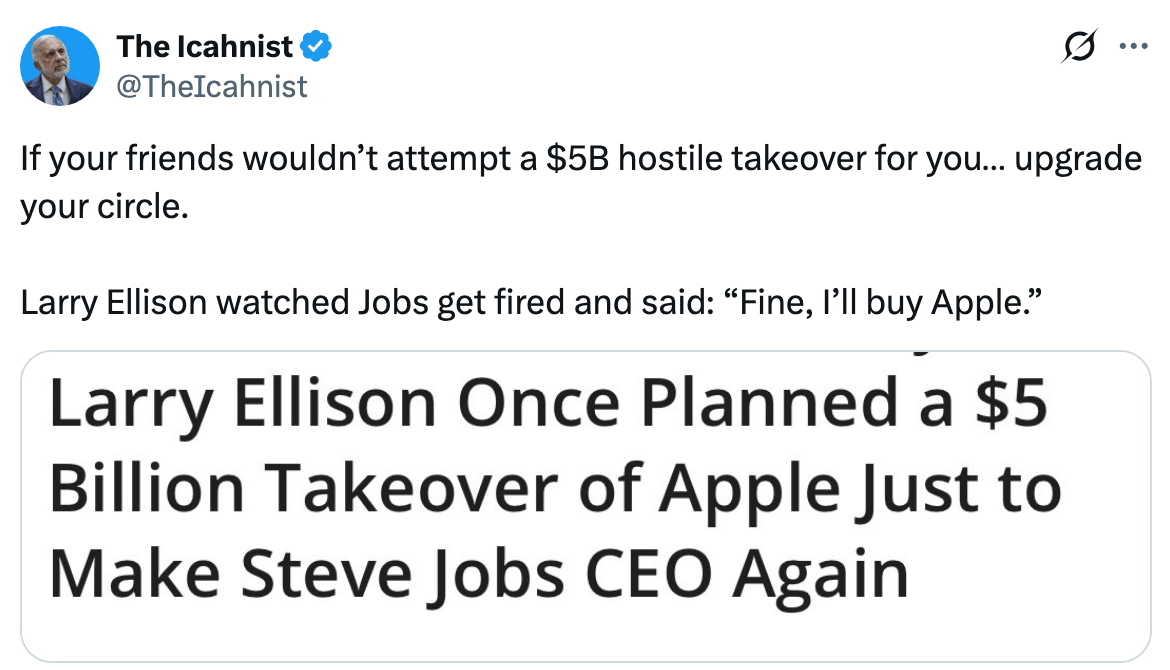Click the blue verified checkmark badge

[318, 46]
